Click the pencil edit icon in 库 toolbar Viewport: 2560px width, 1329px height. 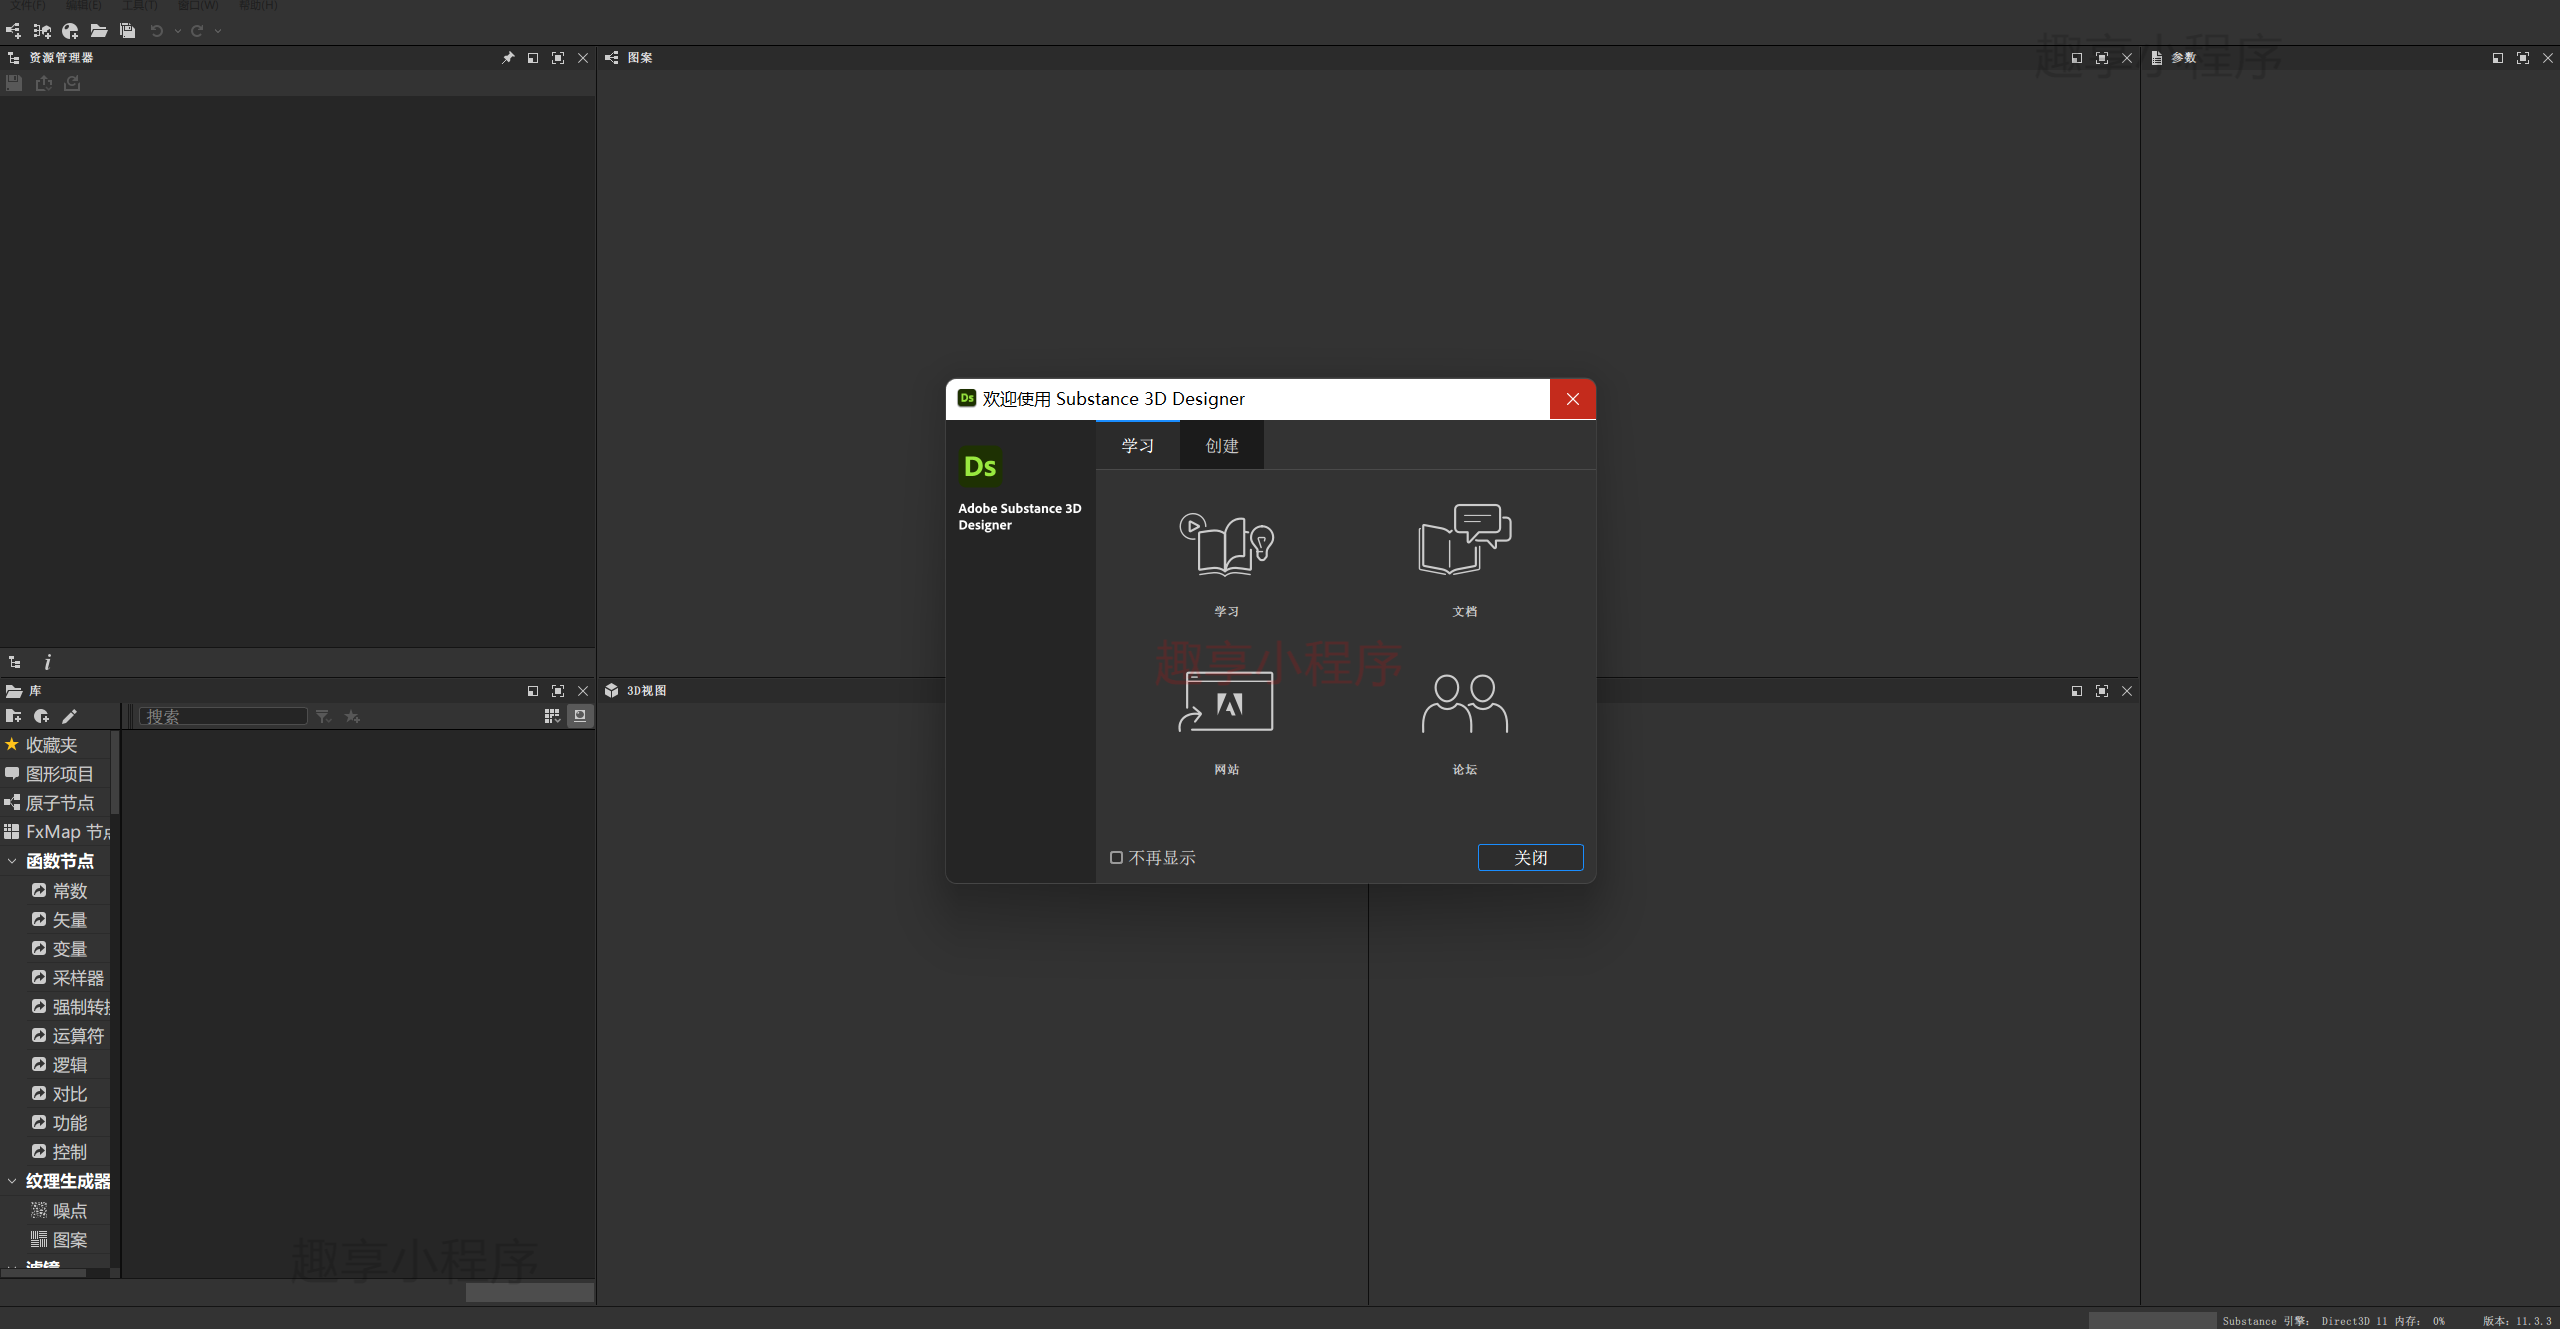pos(69,716)
